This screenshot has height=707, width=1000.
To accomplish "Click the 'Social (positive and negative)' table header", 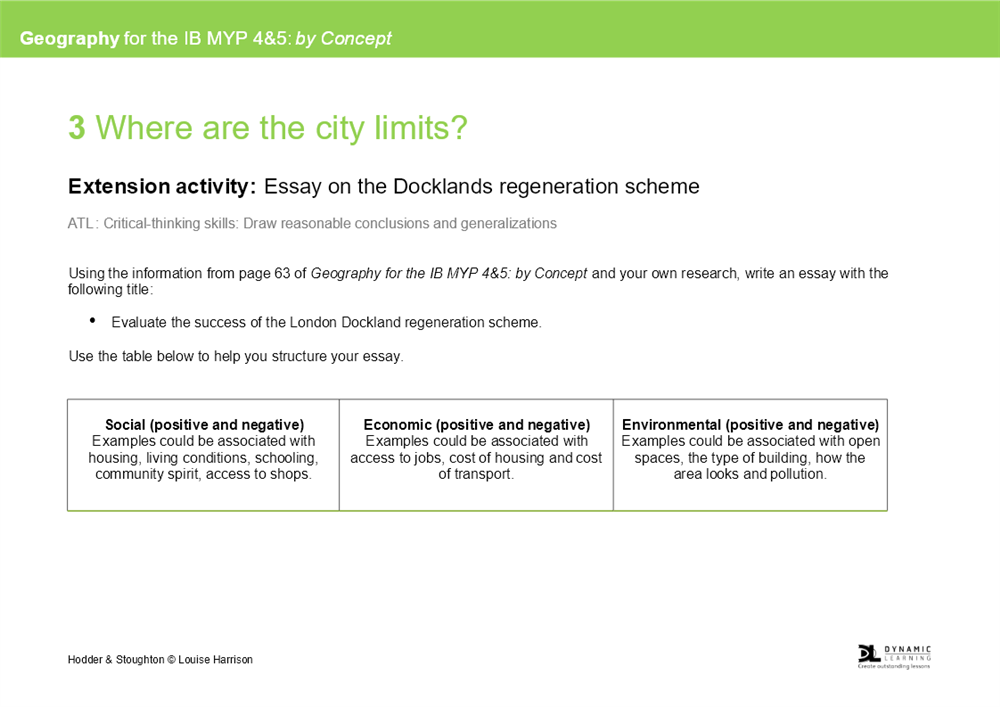I will pos(203,424).
